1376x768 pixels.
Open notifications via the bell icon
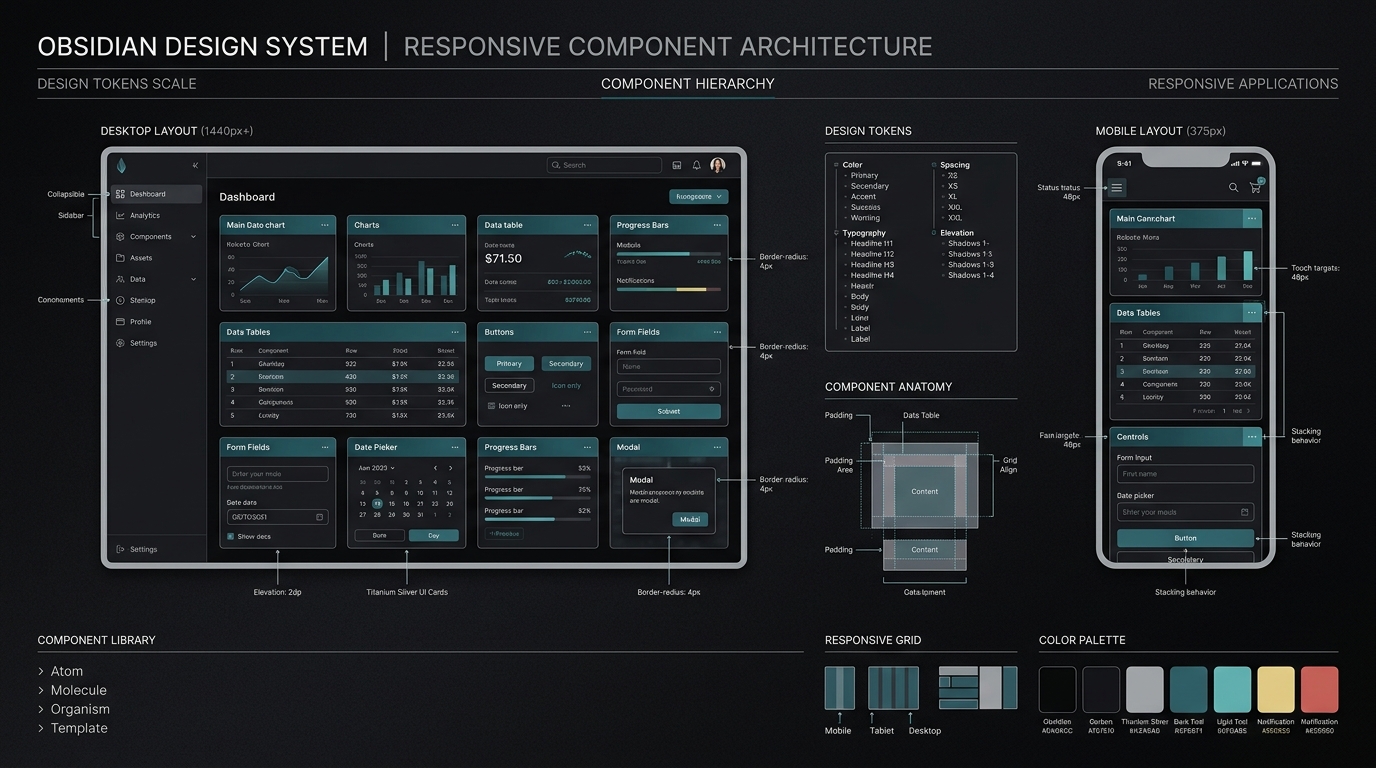point(696,165)
